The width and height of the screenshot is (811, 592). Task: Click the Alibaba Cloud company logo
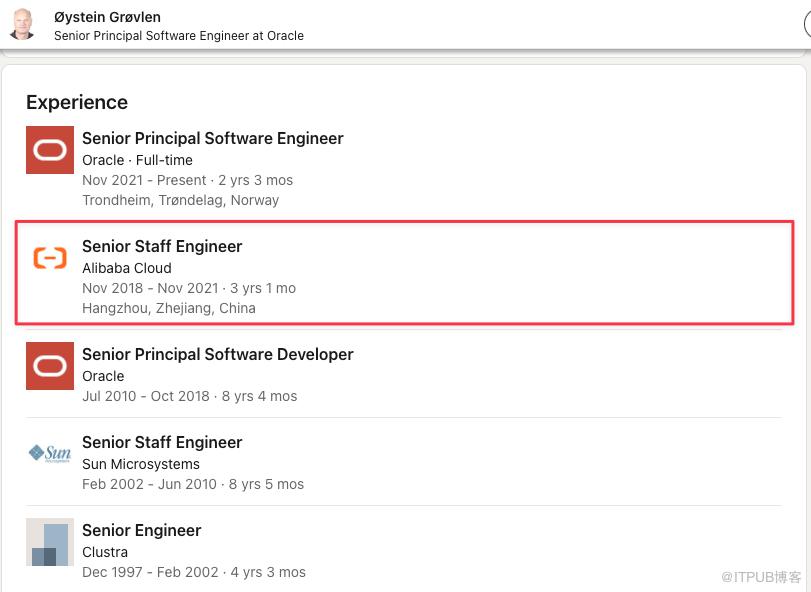[x=50, y=258]
